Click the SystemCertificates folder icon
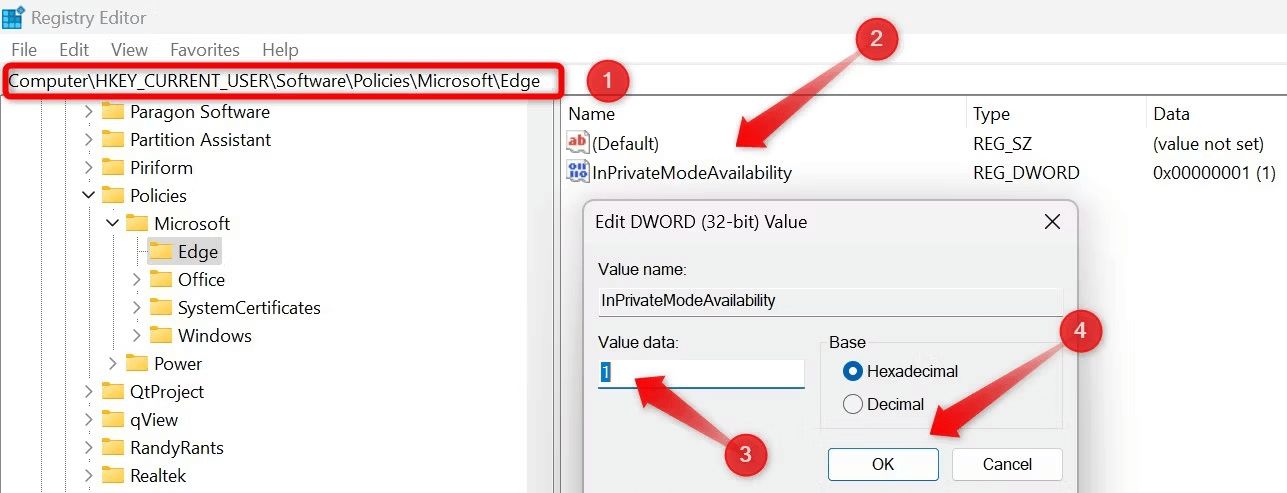This screenshot has width=1287, height=493. tap(161, 307)
